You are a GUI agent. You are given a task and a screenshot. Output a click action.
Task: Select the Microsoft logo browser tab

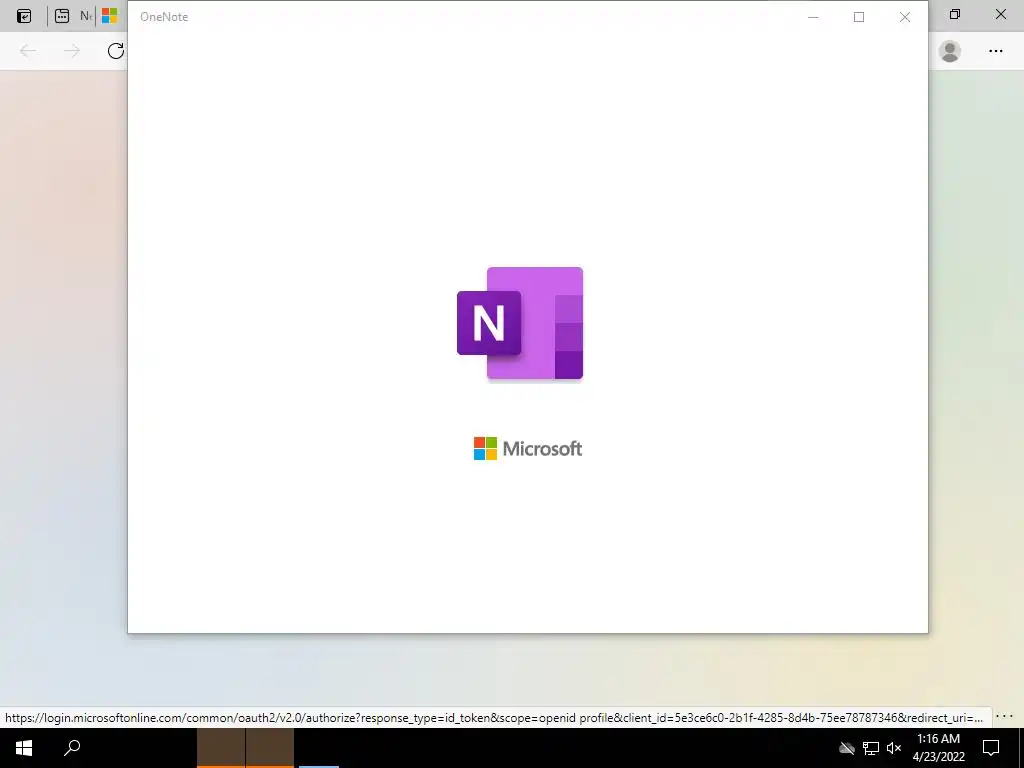coord(110,16)
